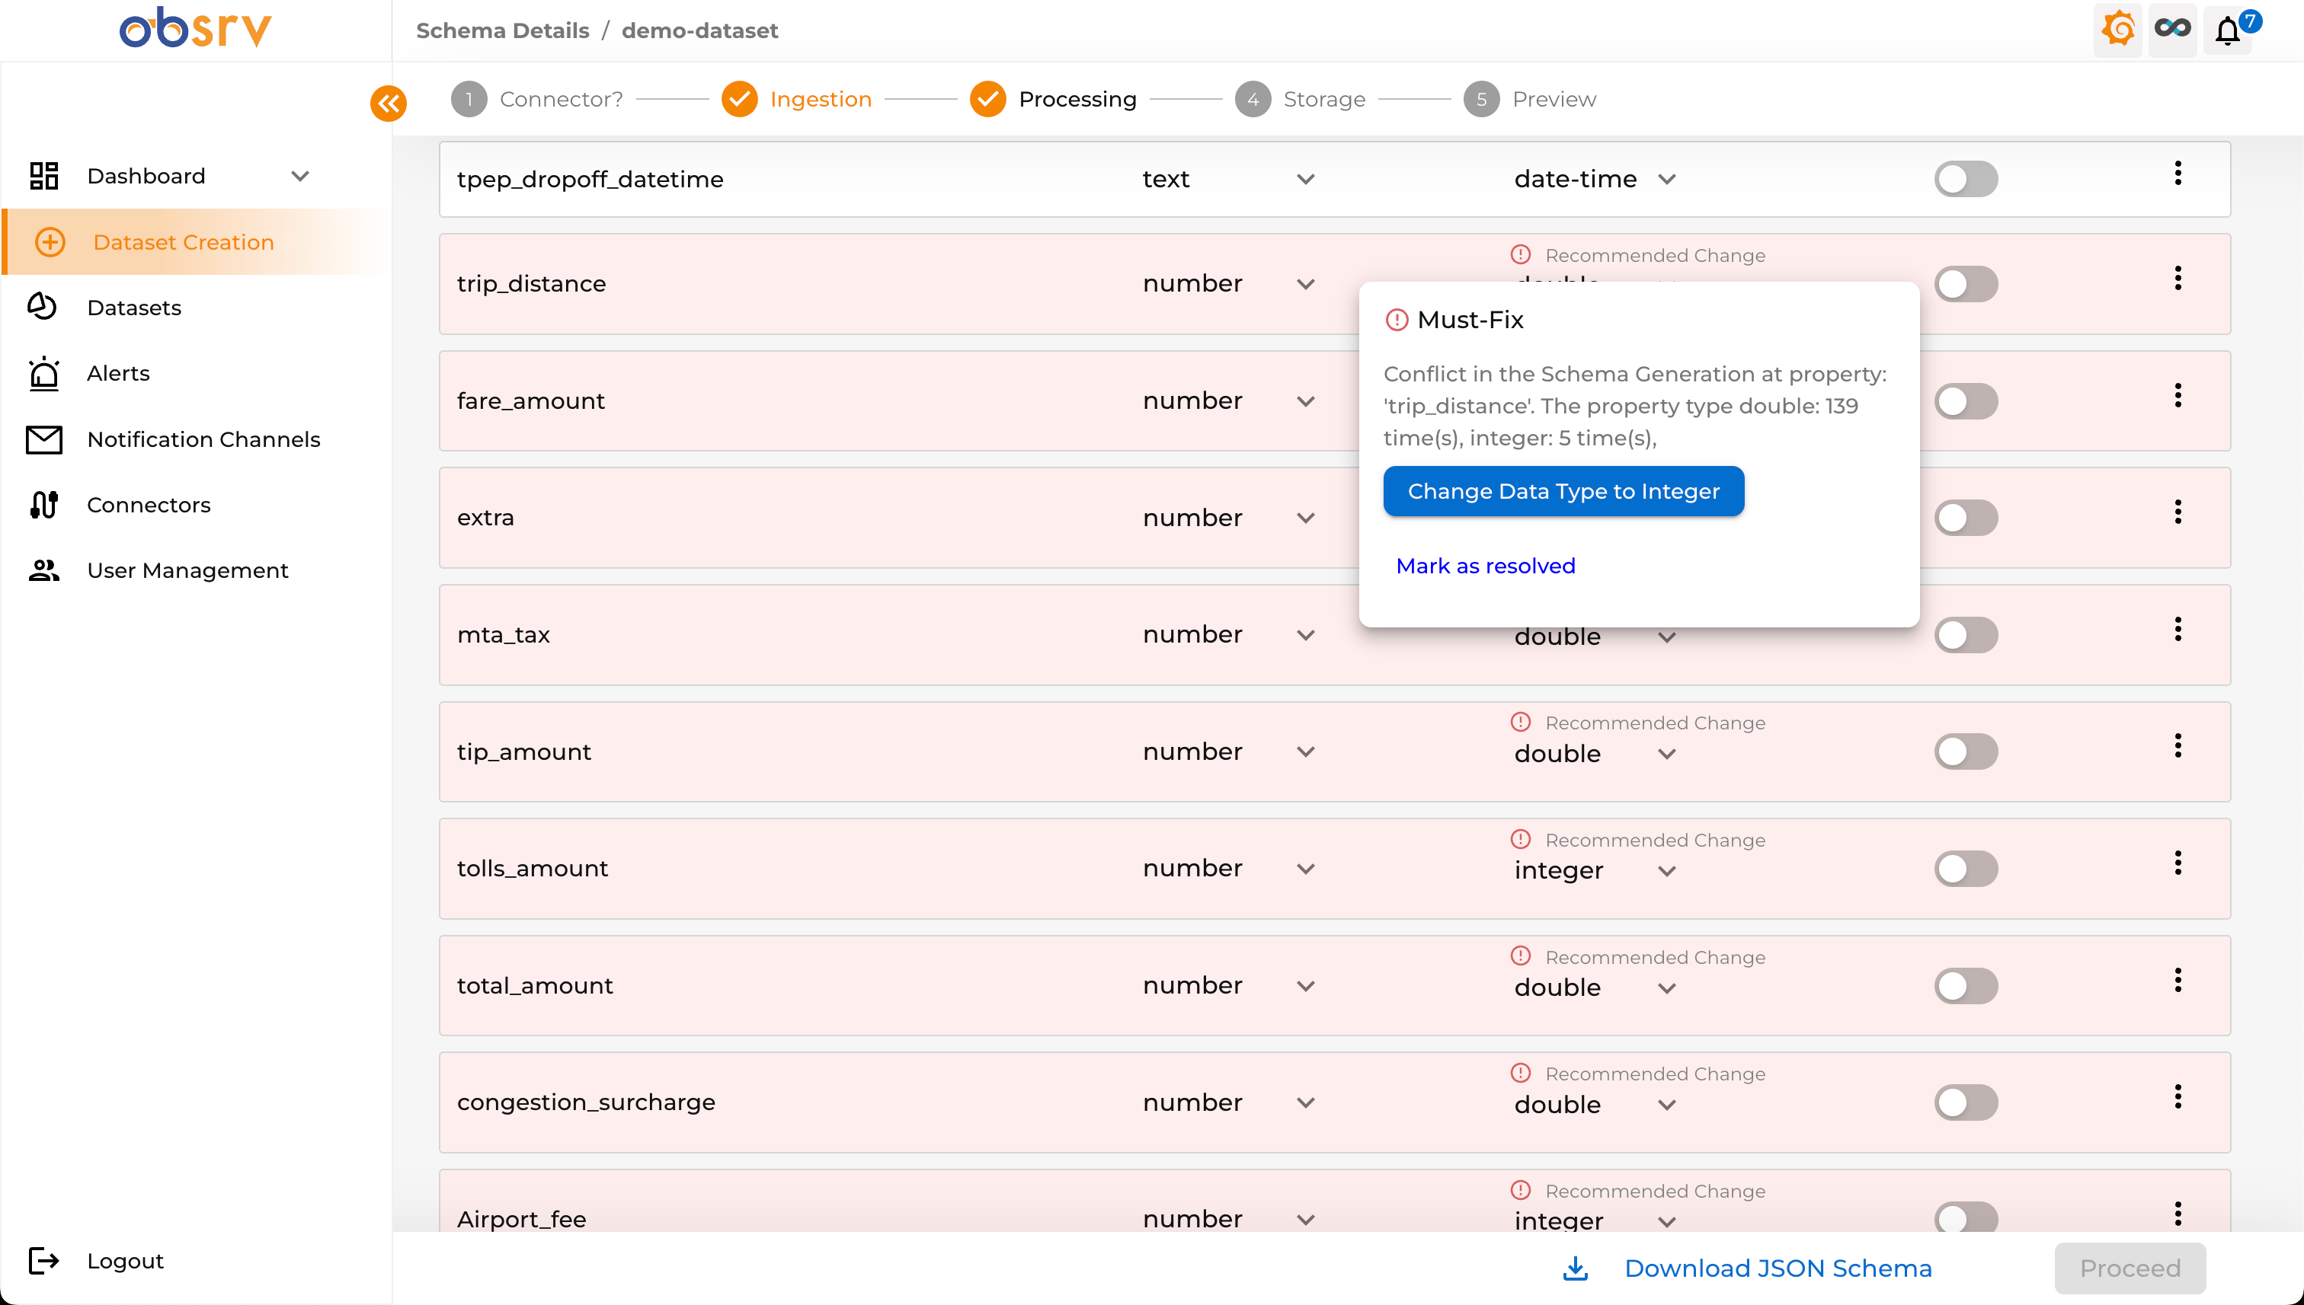Open number type dropdown for extra
The width and height of the screenshot is (2304, 1305).
[x=1229, y=518]
